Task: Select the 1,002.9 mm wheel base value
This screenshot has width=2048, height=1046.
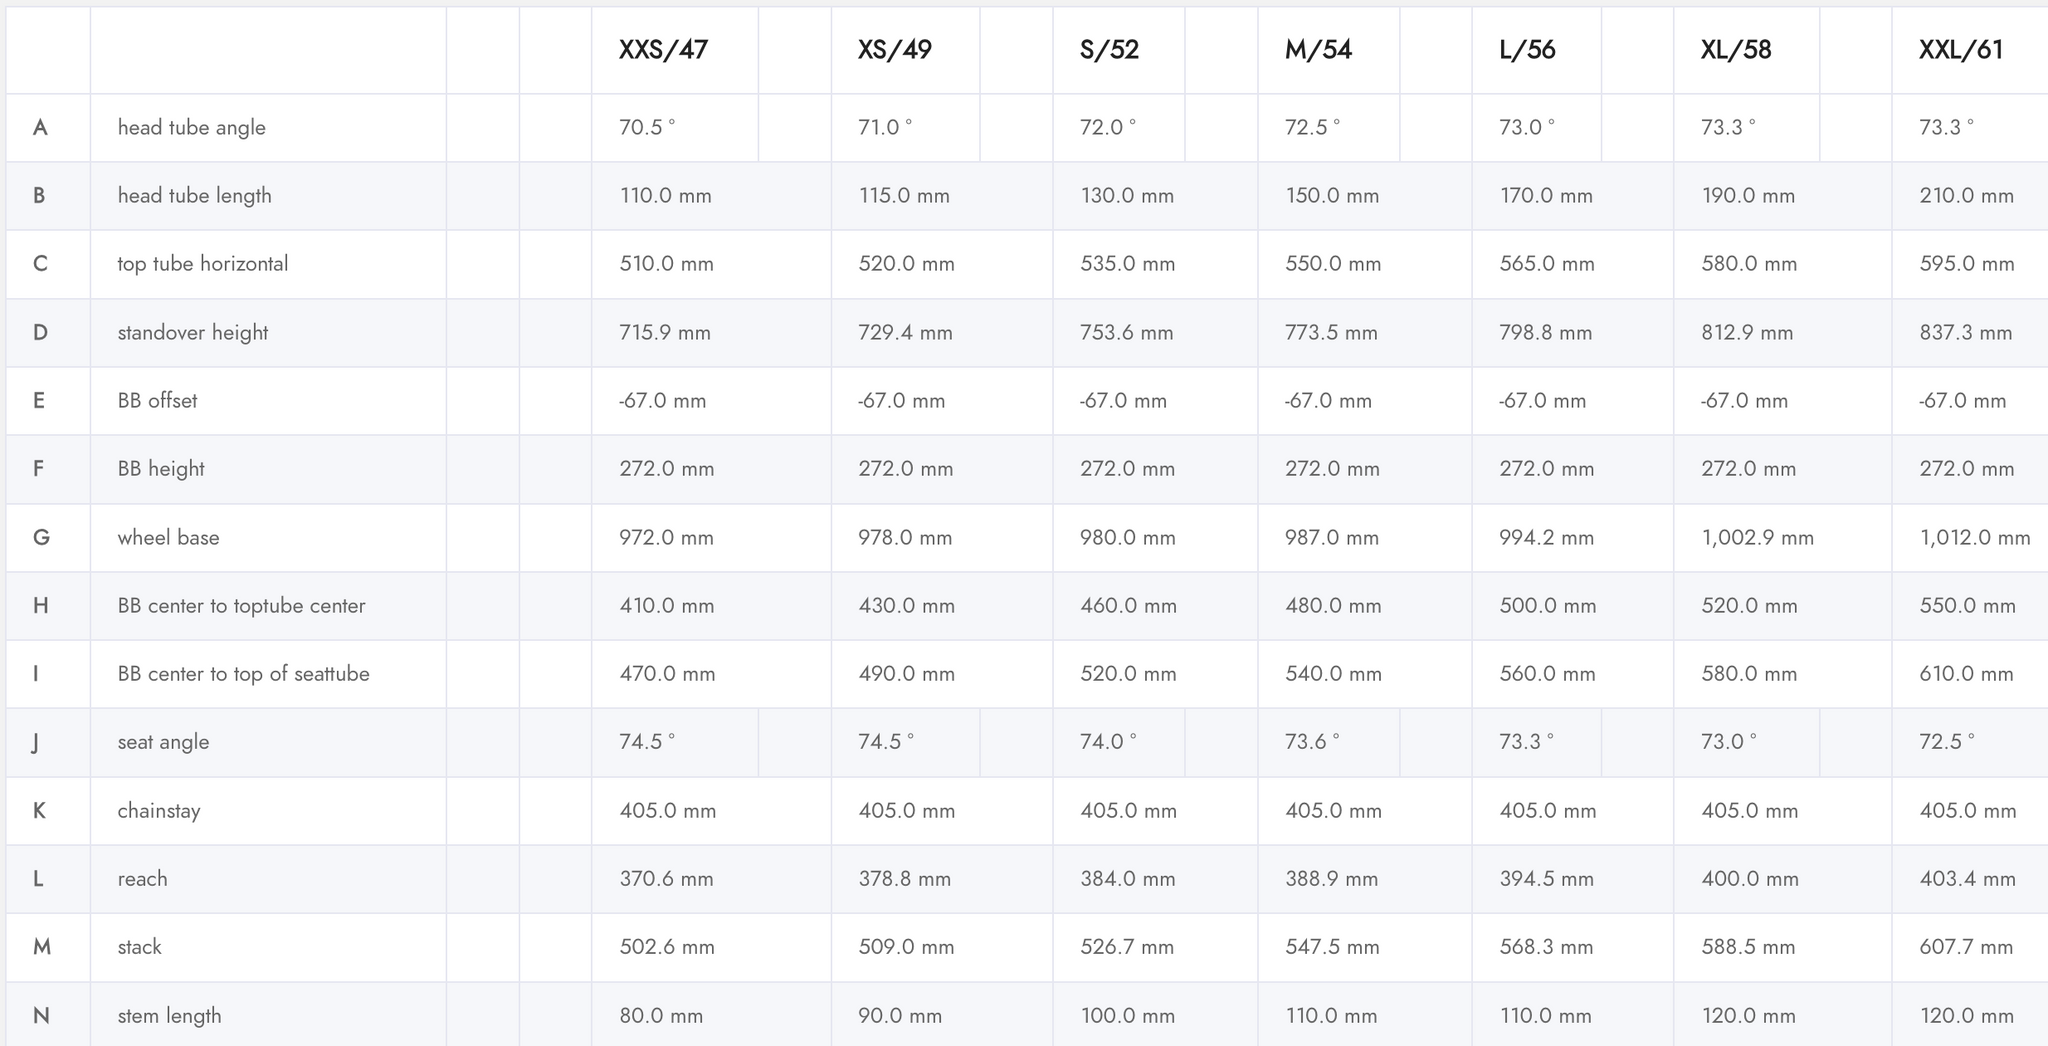Action: (x=1757, y=538)
